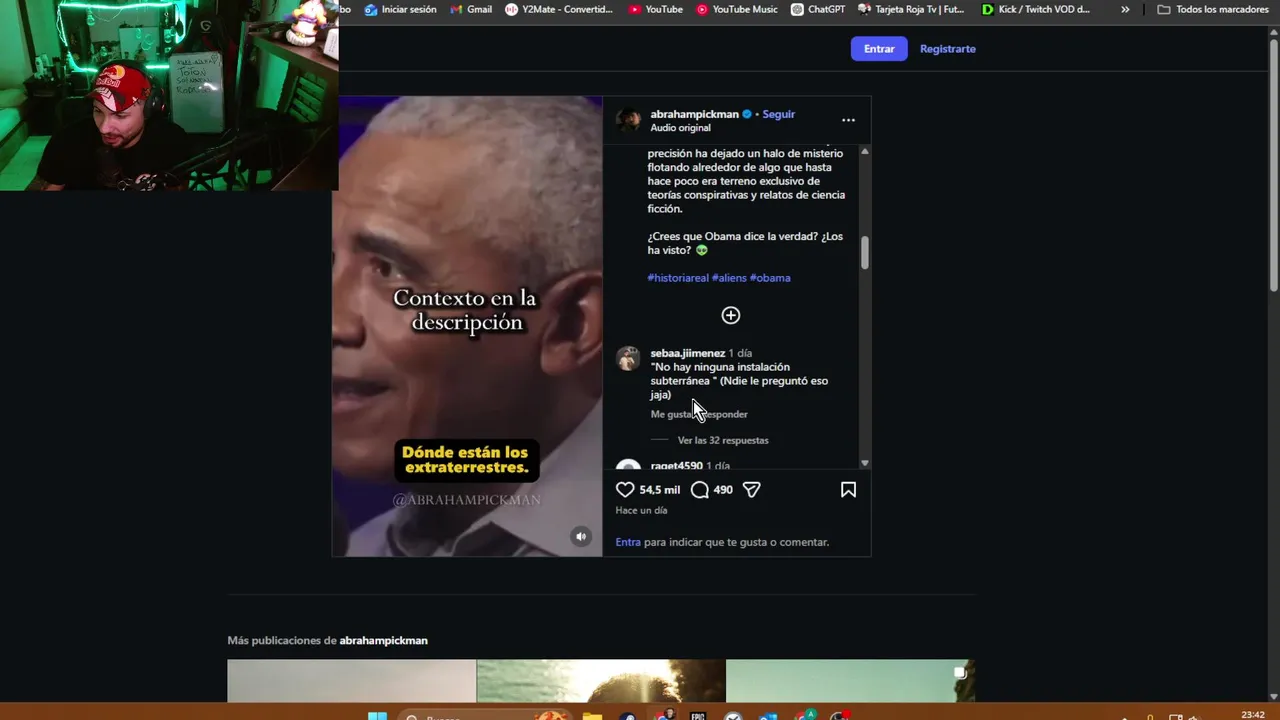
Task: Share the post with the paper-plane icon
Action: click(752, 490)
